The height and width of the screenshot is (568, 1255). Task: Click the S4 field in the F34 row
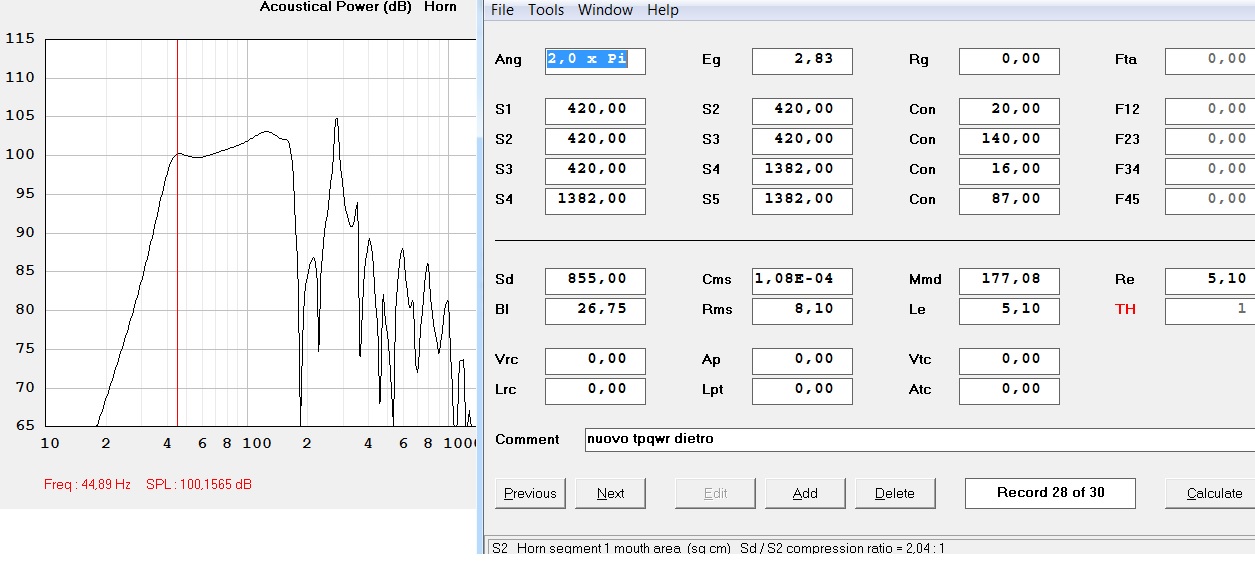click(802, 170)
